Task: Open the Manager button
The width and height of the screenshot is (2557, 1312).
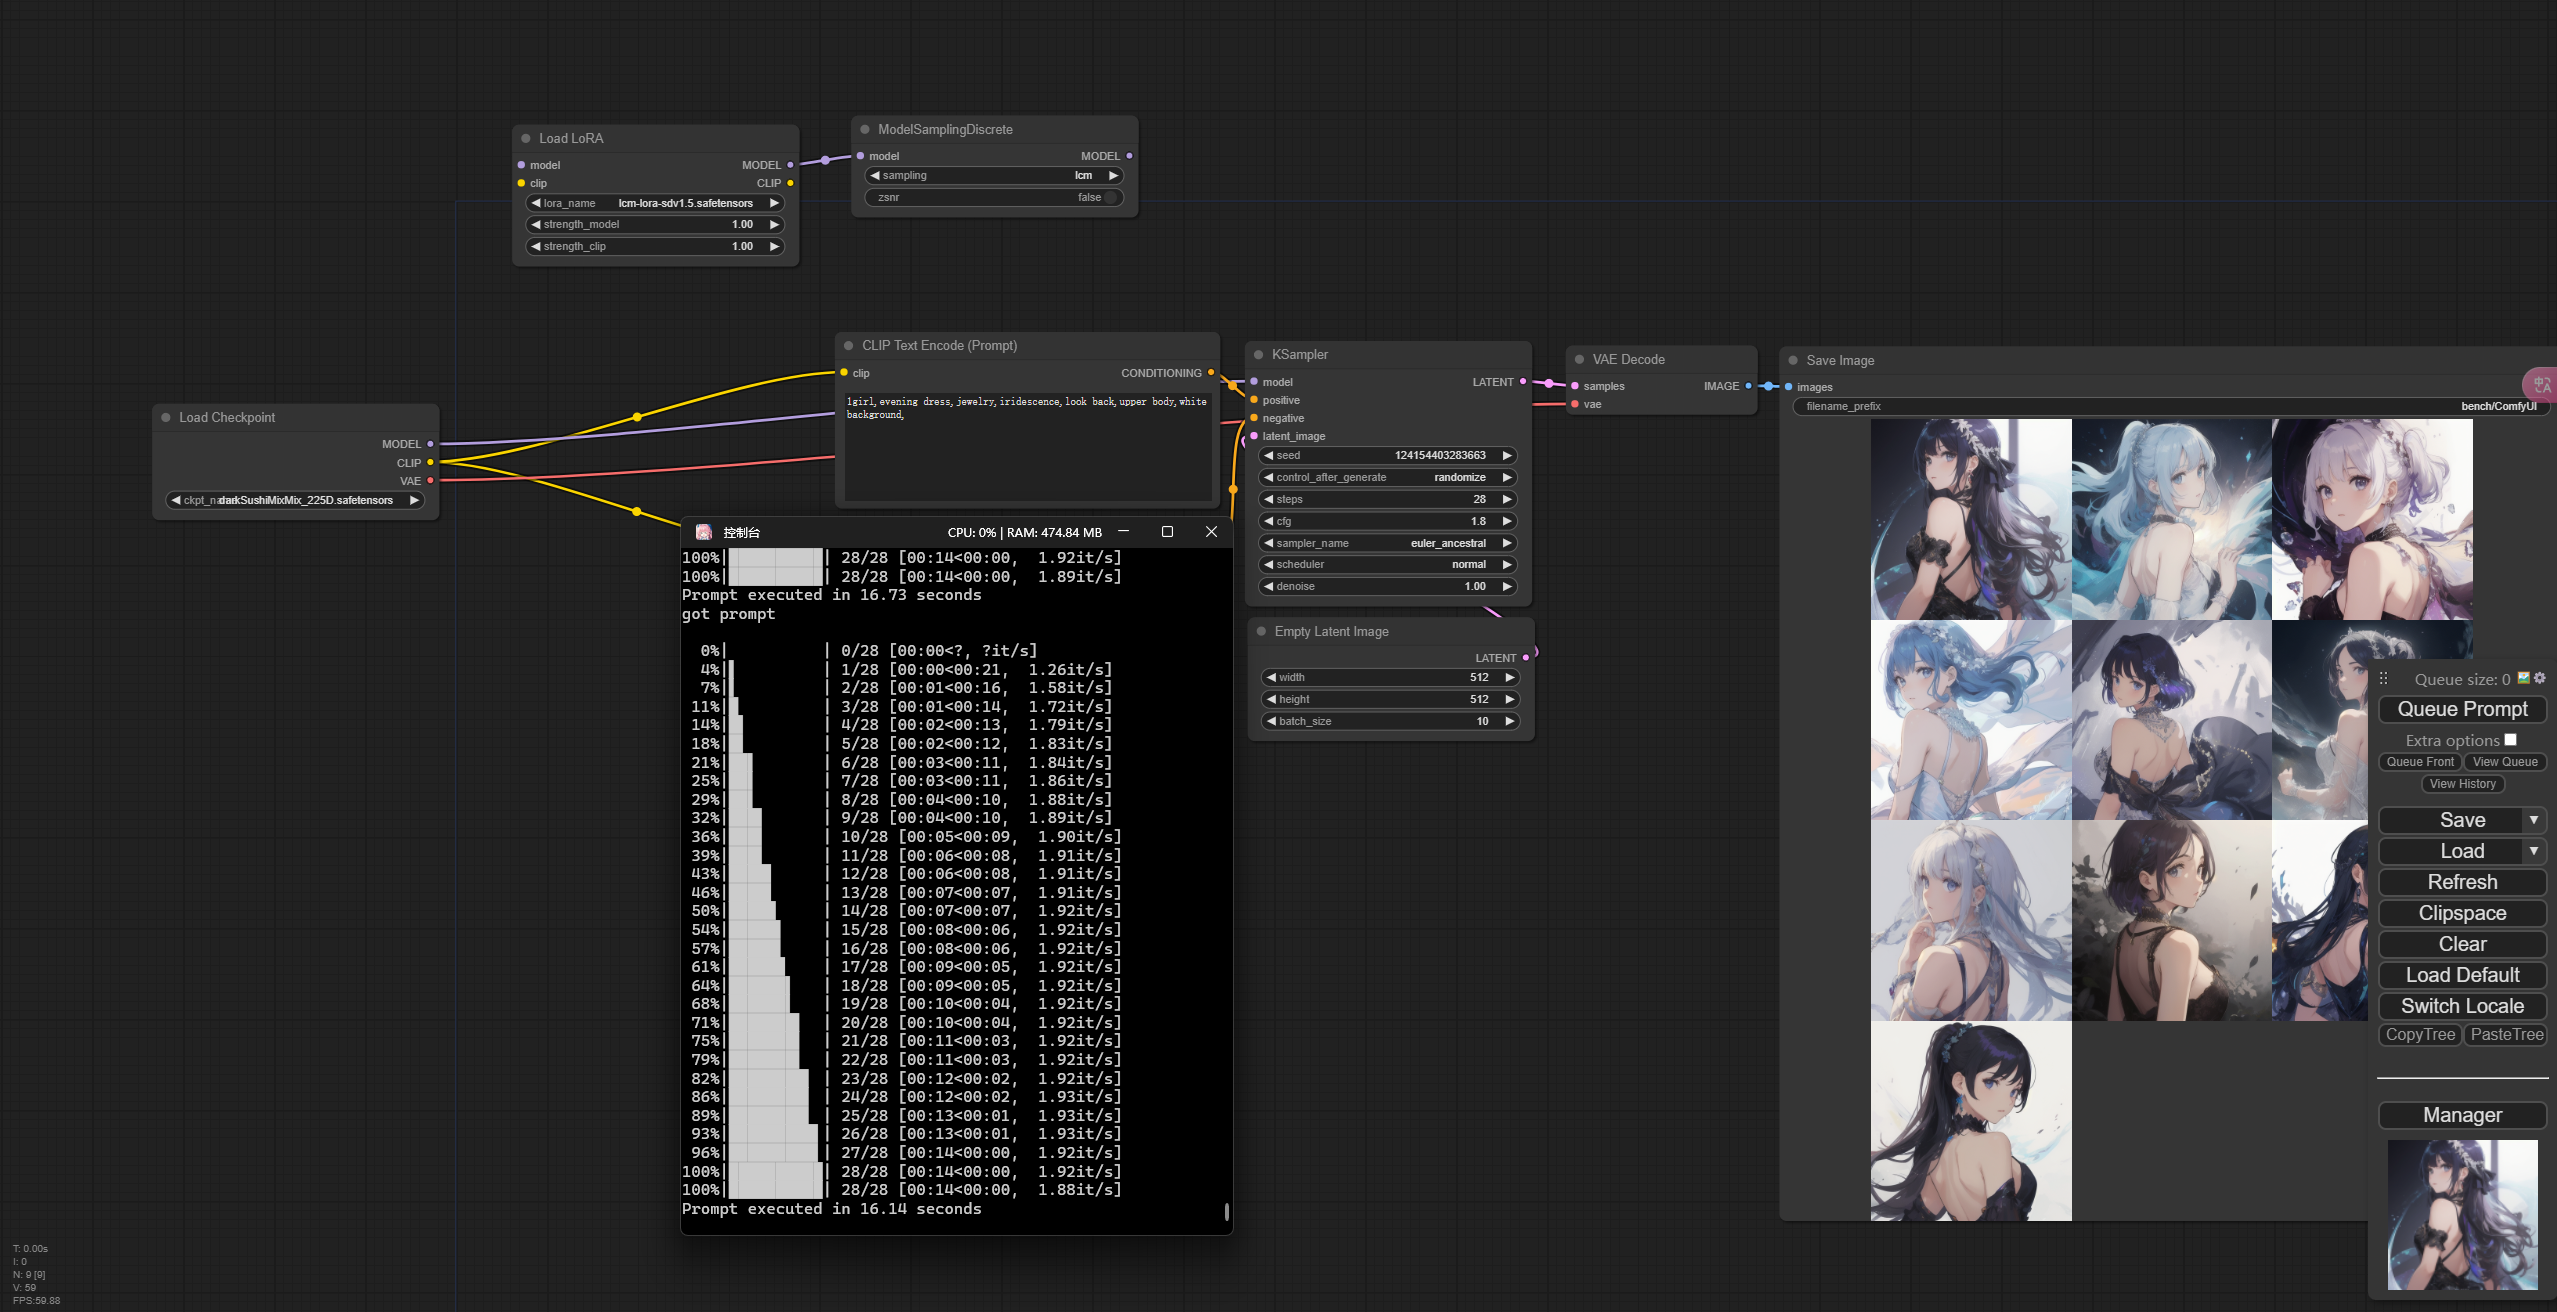Action: click(2462, 1115)
